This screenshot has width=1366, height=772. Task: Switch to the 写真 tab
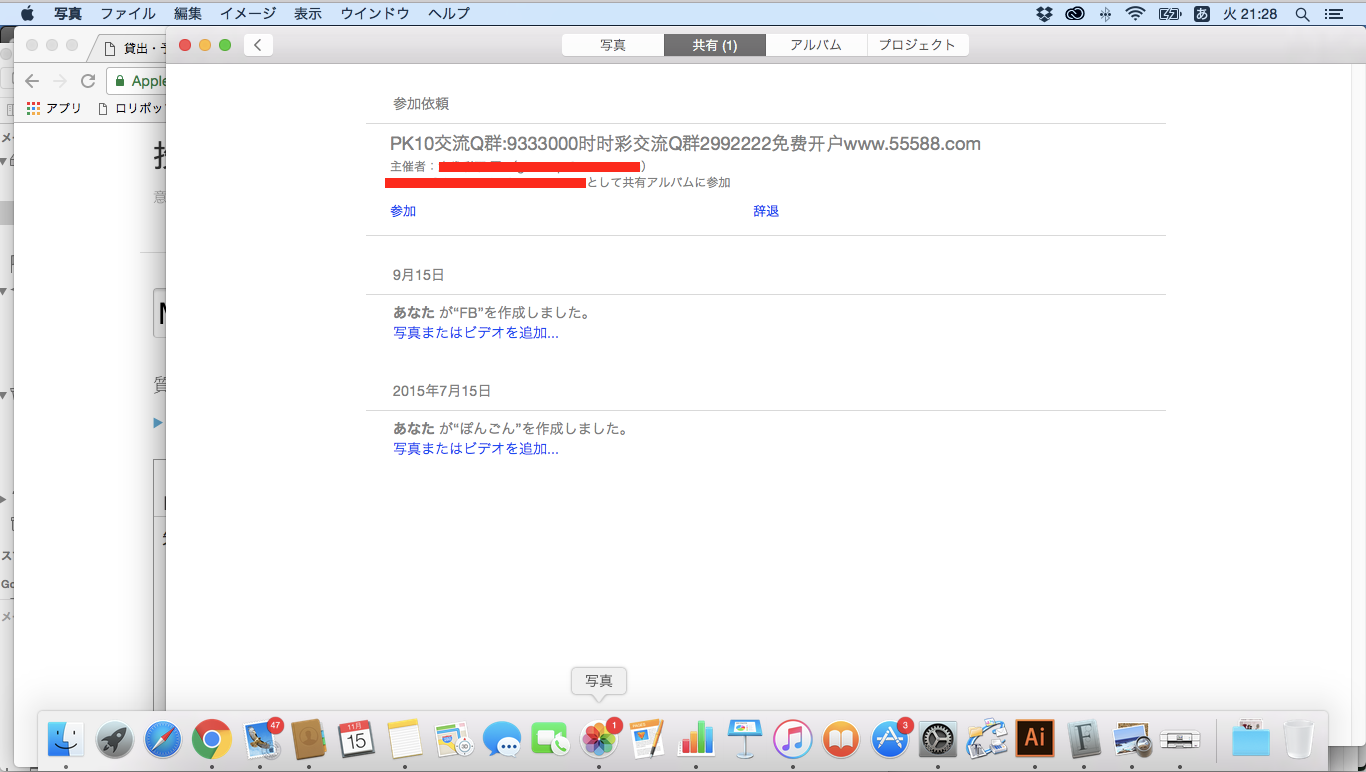613,45
